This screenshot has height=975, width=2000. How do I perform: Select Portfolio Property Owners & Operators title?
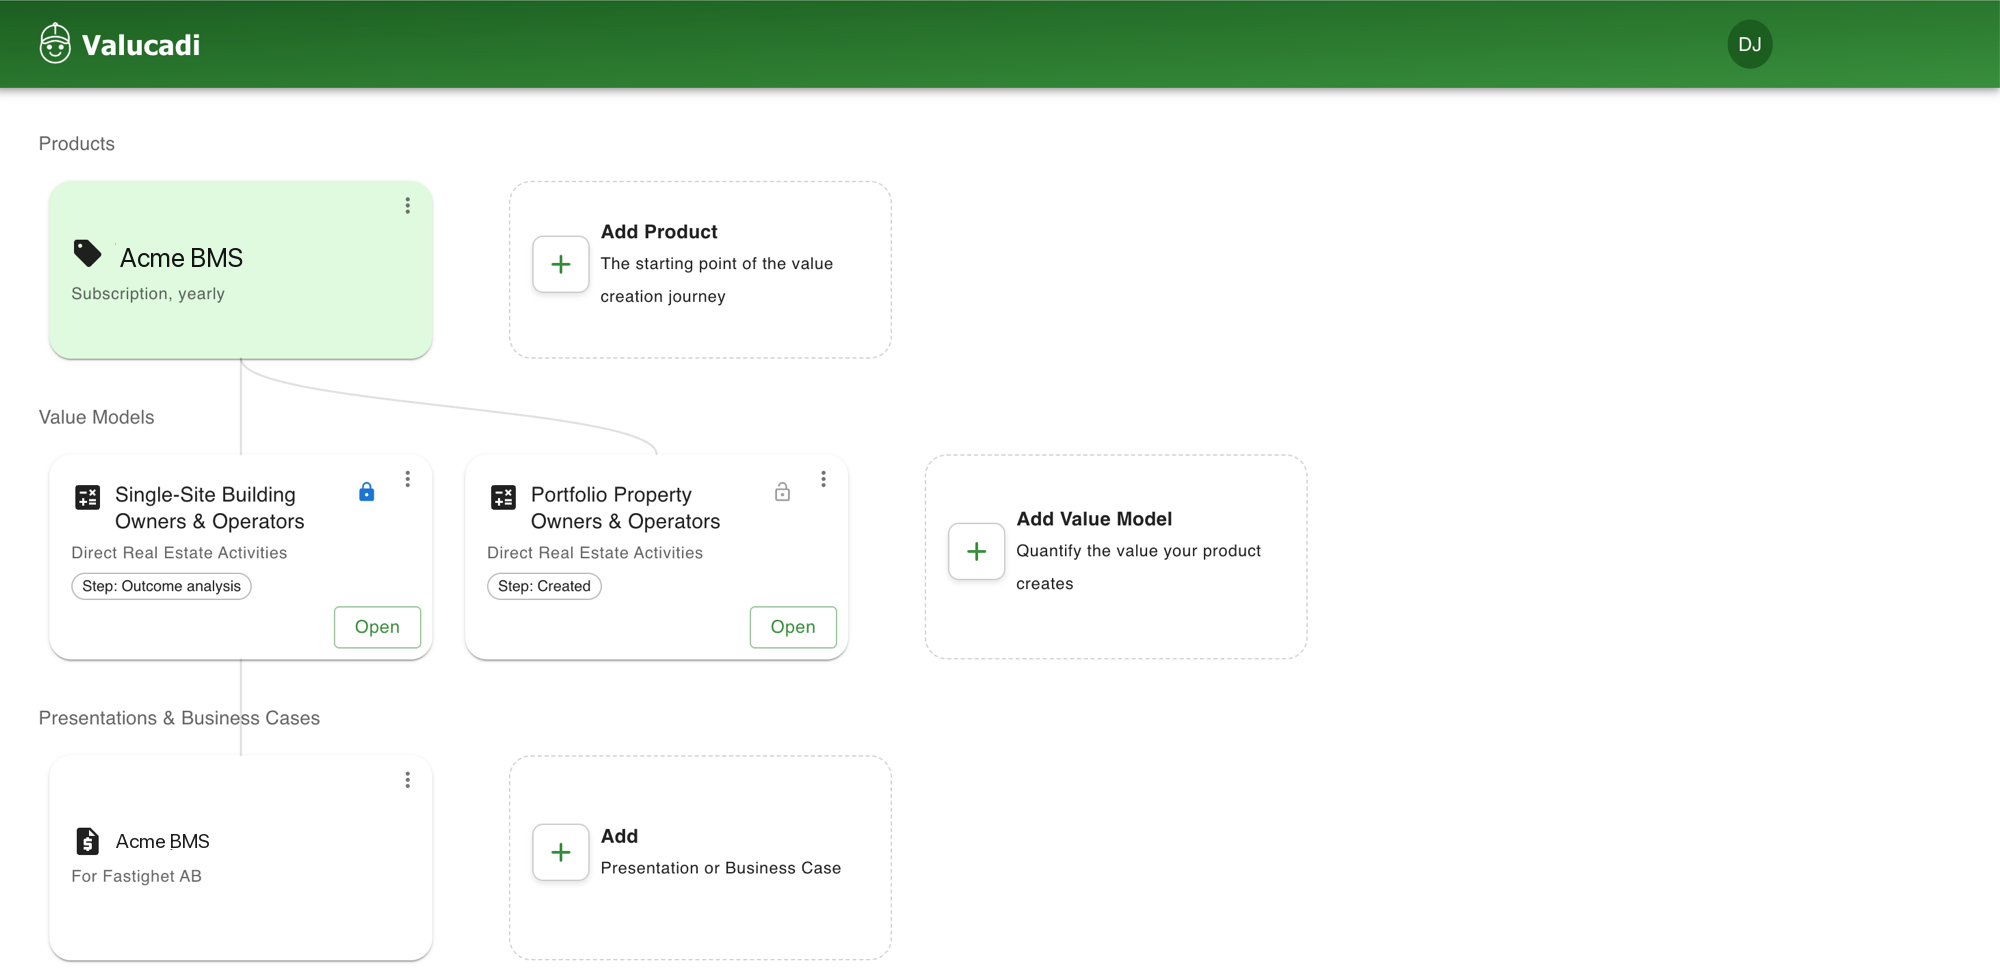click(626, 508)
